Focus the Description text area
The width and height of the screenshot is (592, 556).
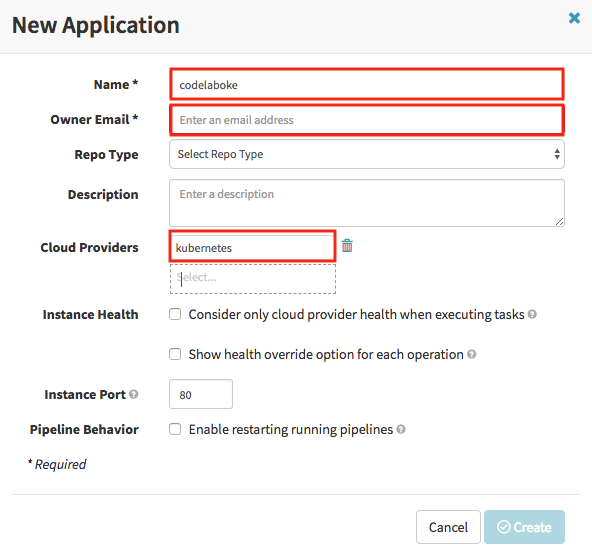pyautogui.click(x=367, y=203)
